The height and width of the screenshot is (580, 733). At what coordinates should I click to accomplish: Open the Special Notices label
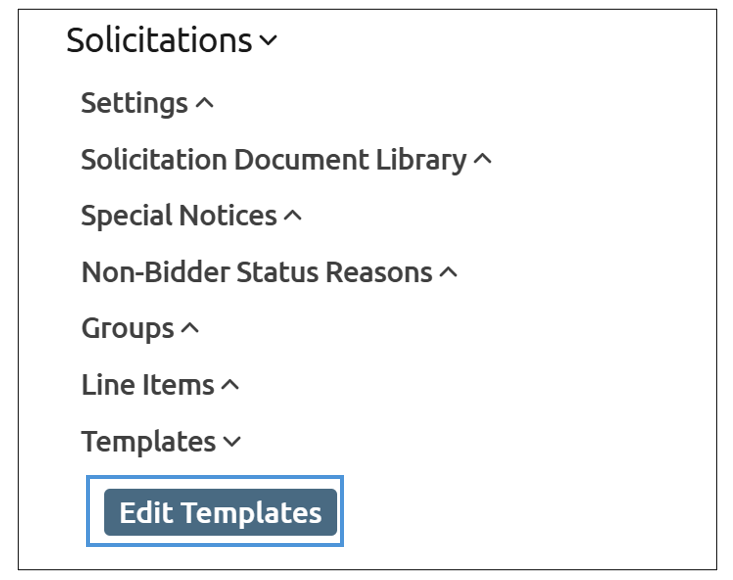pos(178,216)
